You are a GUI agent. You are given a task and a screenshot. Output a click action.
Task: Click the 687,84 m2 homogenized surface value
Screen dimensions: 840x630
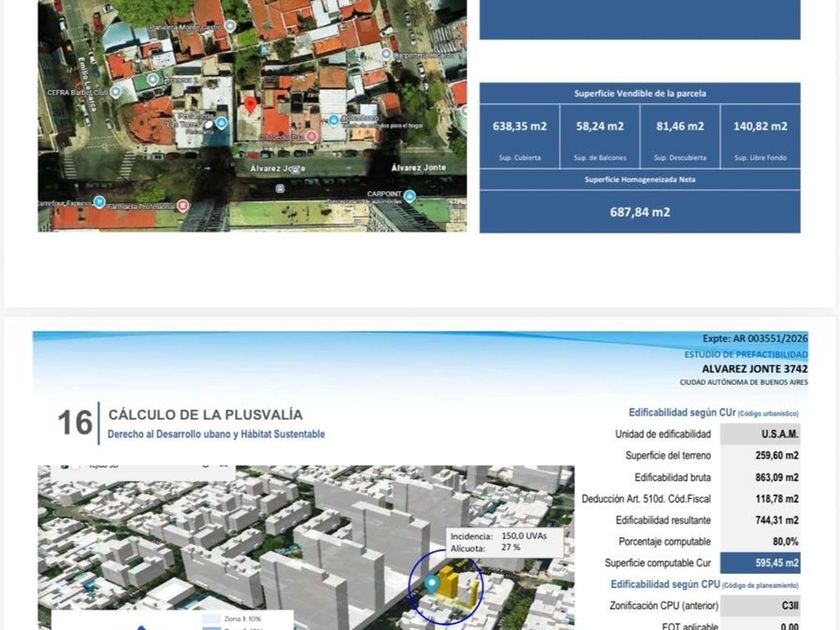640,212
